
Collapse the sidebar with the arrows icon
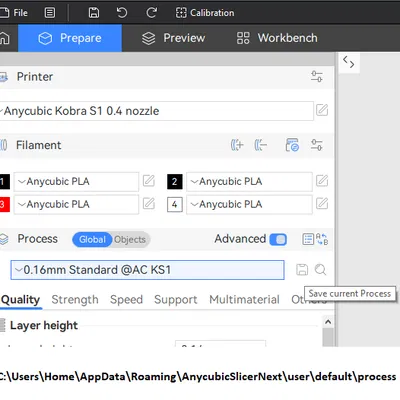coord(349,62)
